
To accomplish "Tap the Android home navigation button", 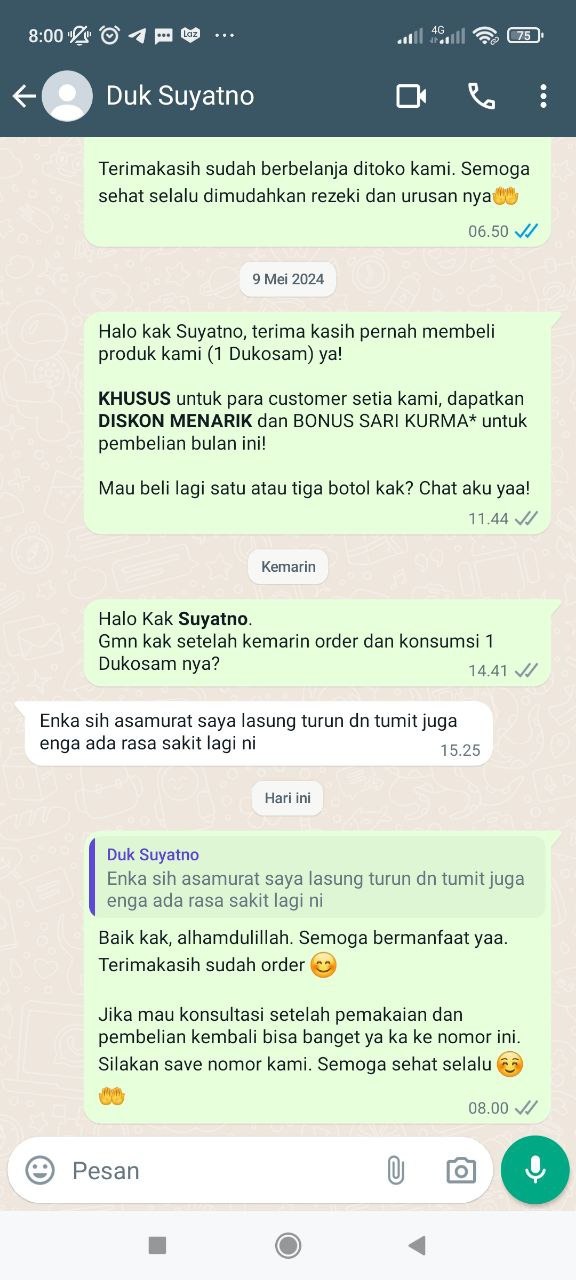I will pyautogui.click(x=288, y=1245).
